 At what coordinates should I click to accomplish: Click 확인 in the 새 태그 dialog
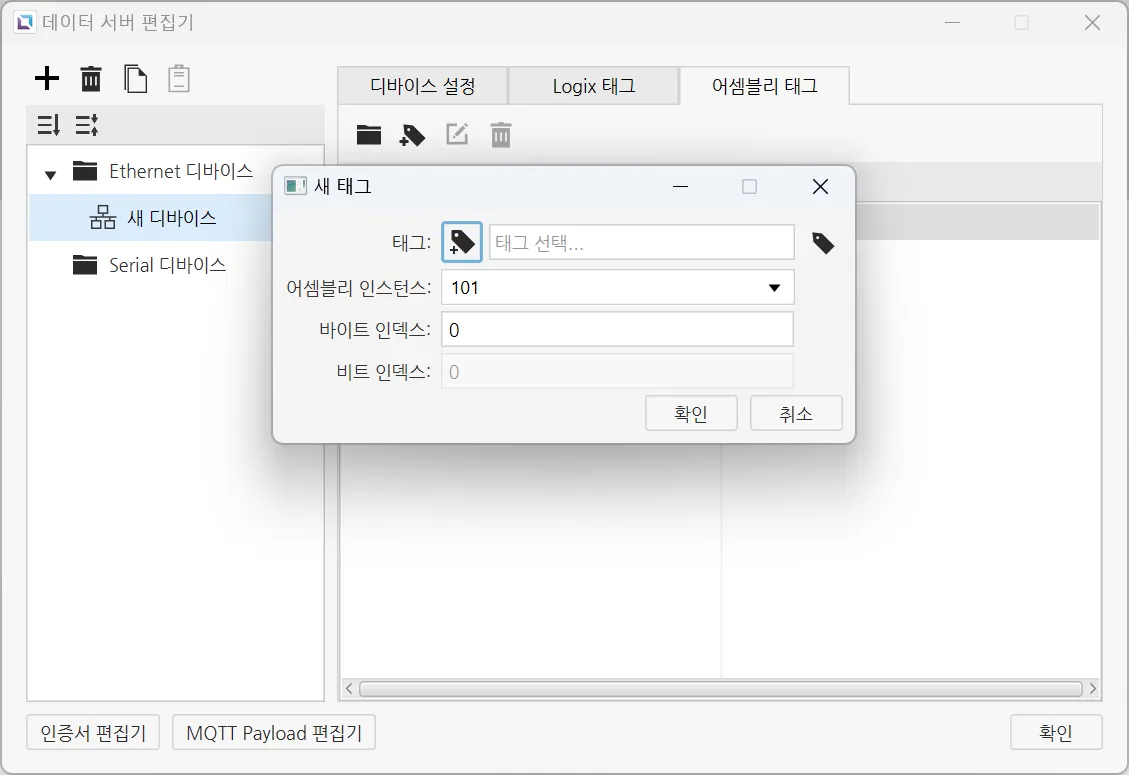pyautogui.click(x=691, y=413)
